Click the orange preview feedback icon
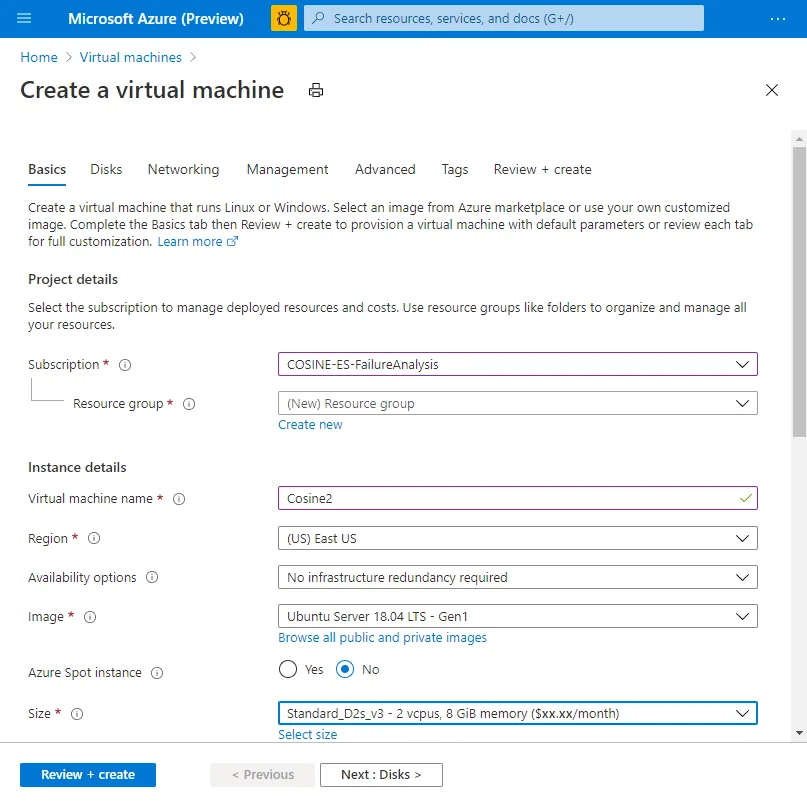The height and width of the screenshot is (810, 807). 284,17
